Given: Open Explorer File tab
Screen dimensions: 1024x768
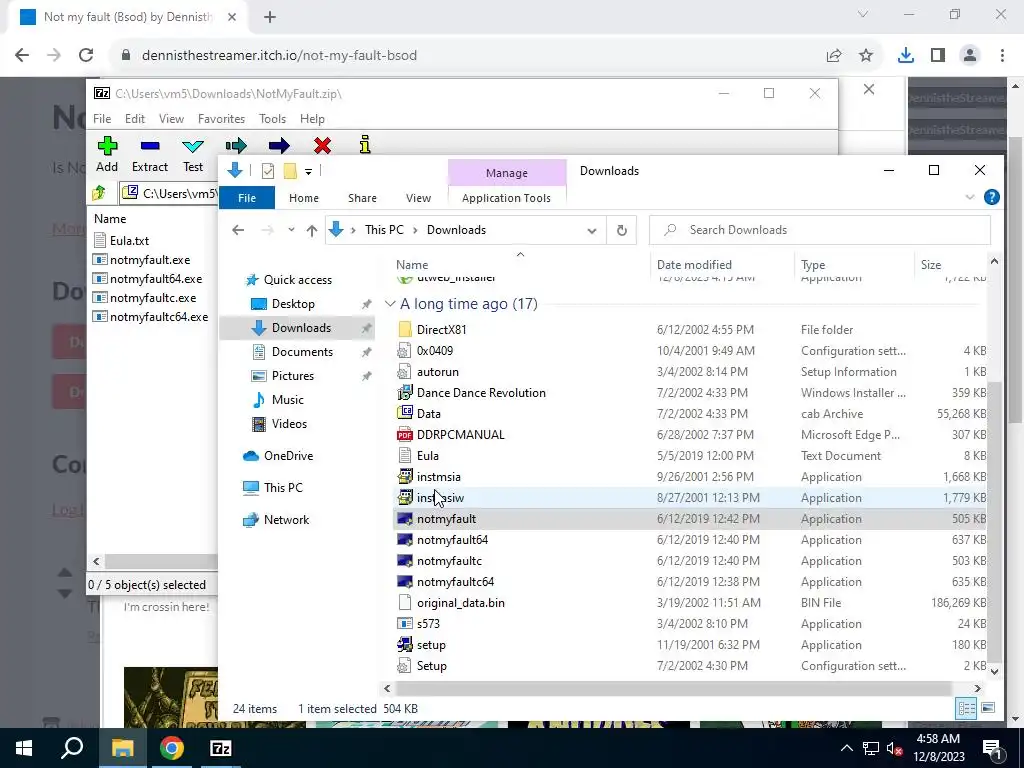Looking at the screenshot, I should point(247,198).
